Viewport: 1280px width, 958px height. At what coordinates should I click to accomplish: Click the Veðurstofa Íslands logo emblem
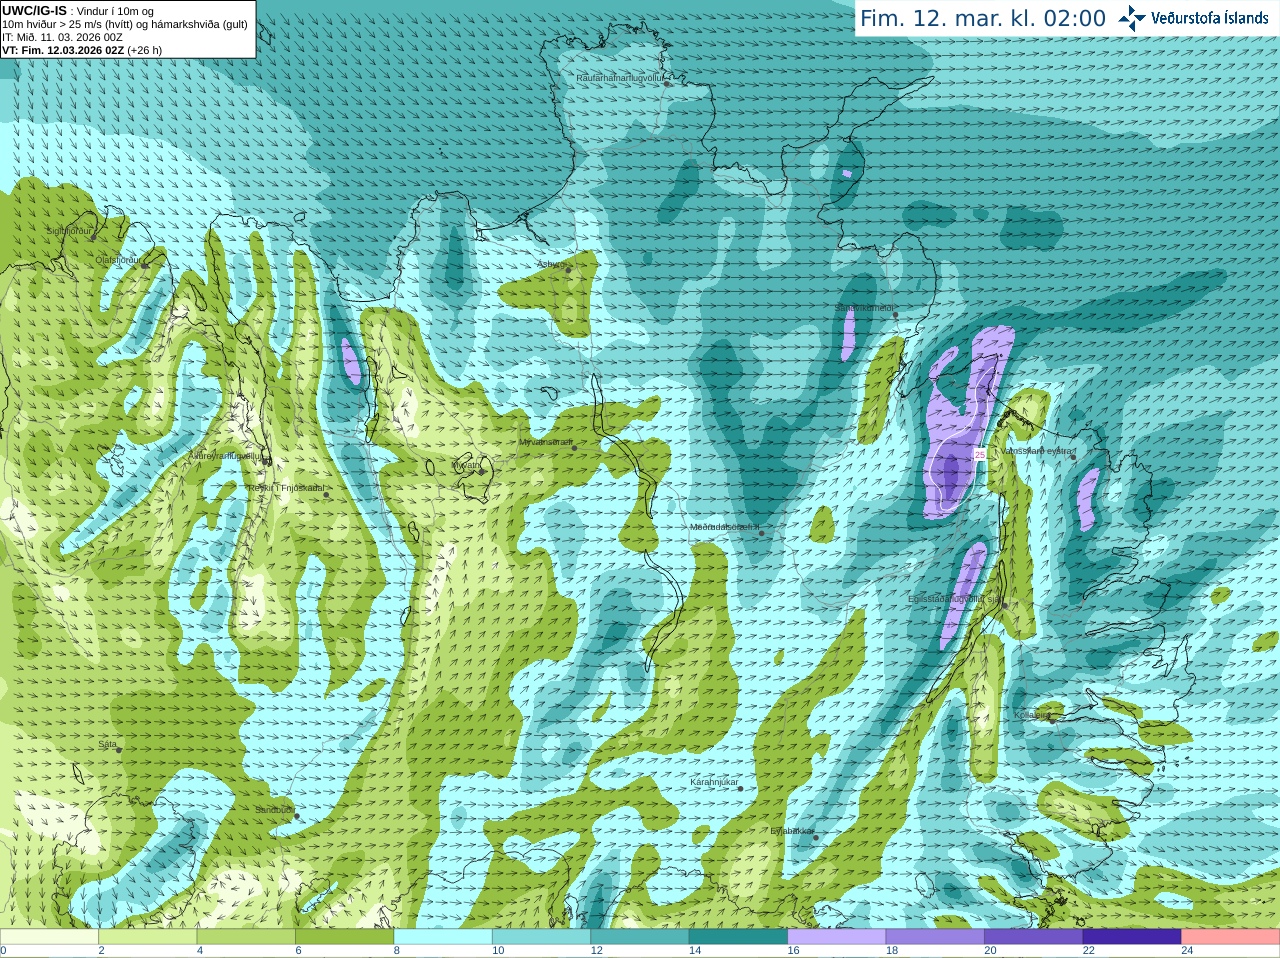pos(1132,18)
